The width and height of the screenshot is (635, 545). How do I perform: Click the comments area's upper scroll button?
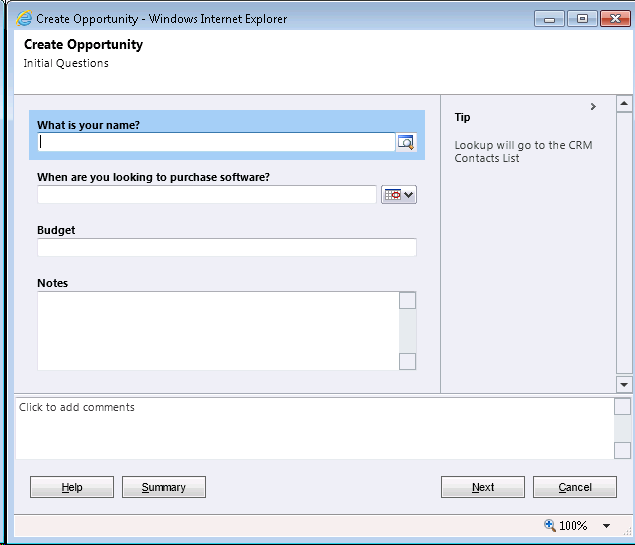[x=622, y=406]
